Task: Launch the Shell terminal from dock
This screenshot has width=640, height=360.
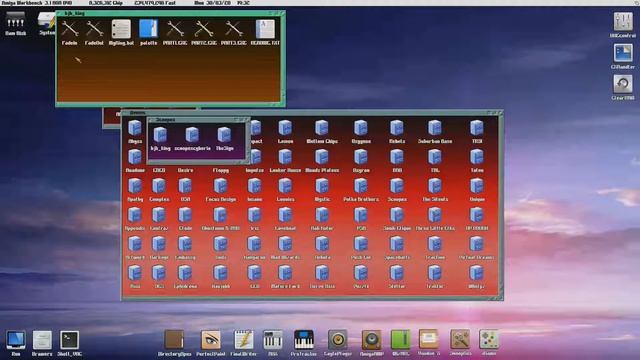Action: point(69,340)
